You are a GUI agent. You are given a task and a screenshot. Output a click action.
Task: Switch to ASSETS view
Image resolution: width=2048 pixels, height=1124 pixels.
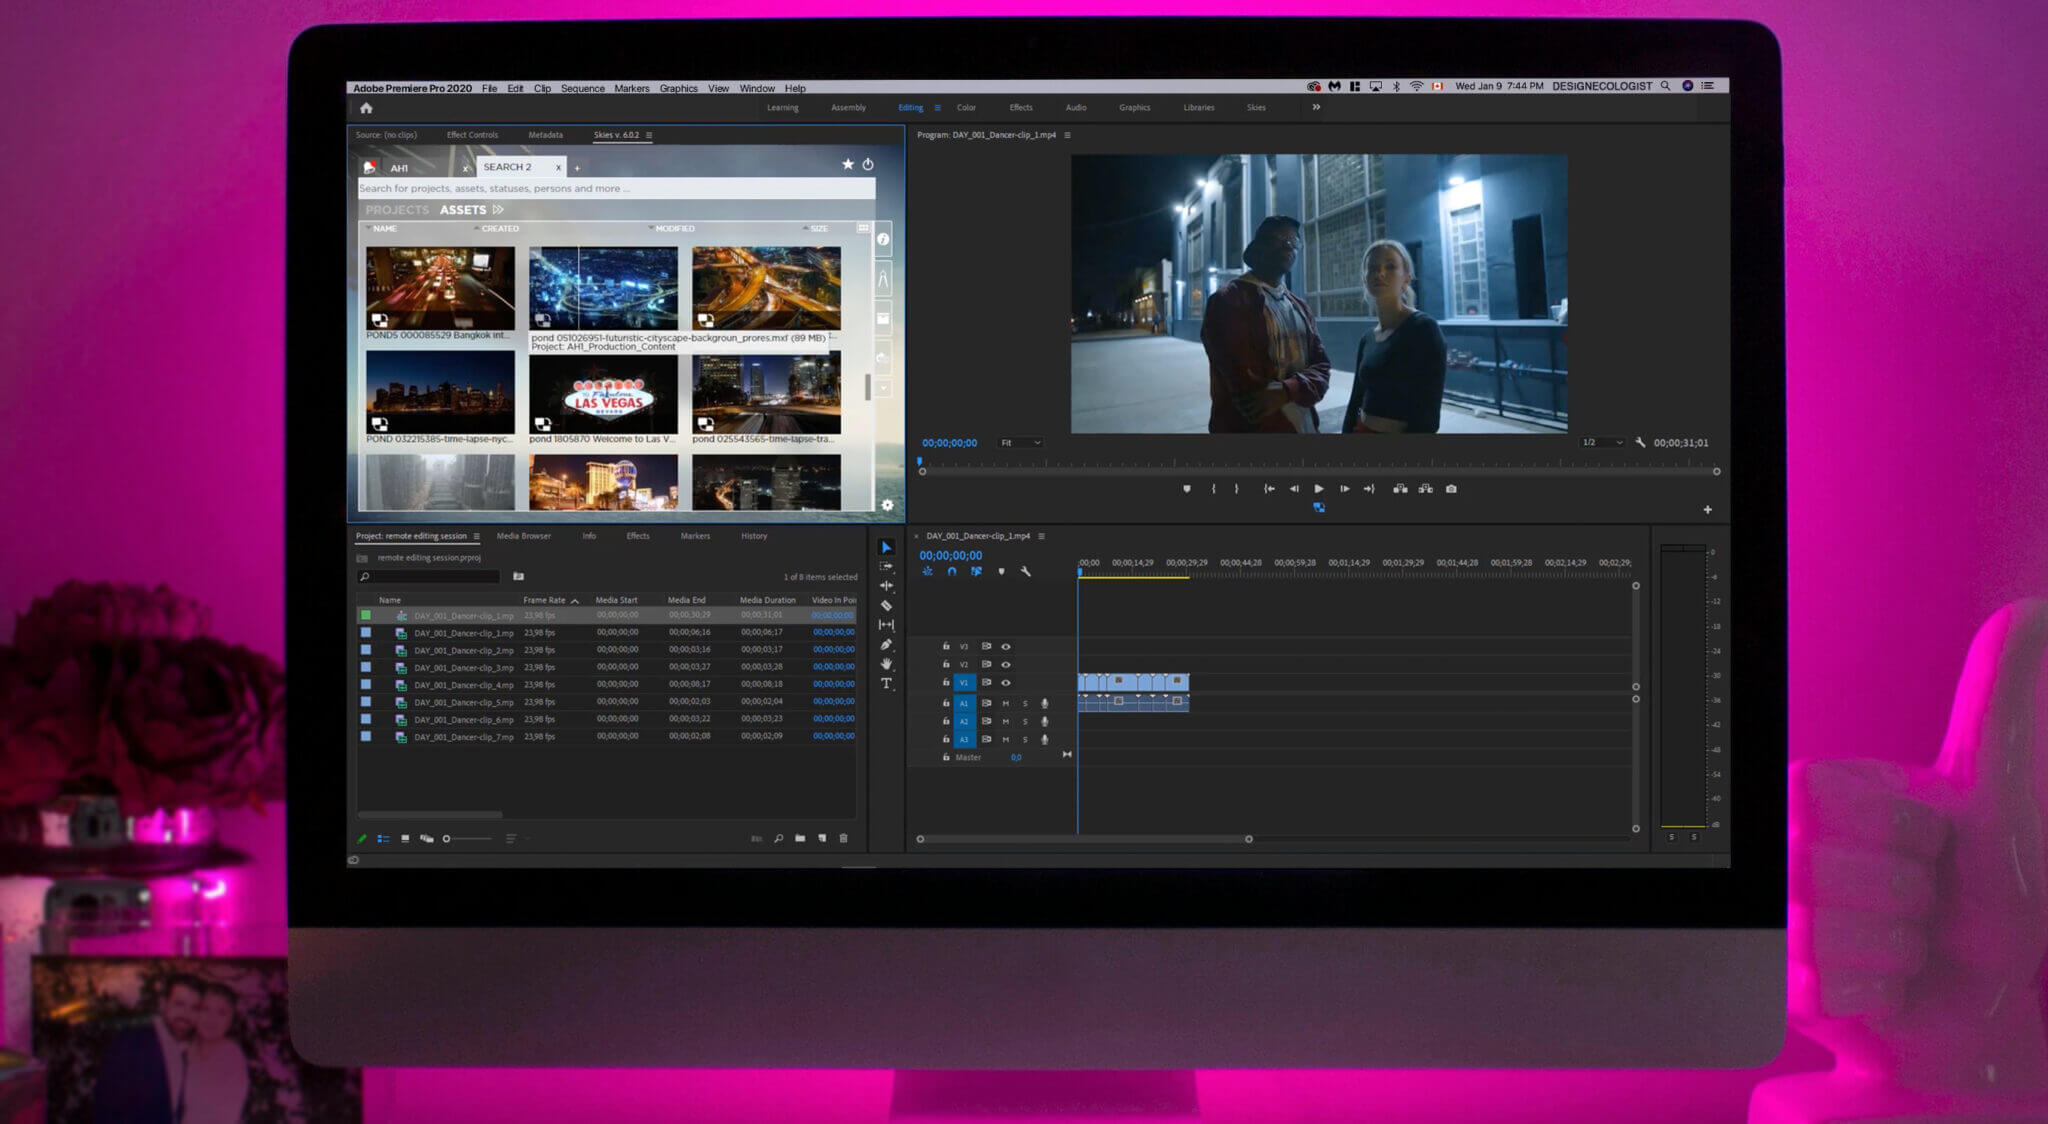(462, 210)
